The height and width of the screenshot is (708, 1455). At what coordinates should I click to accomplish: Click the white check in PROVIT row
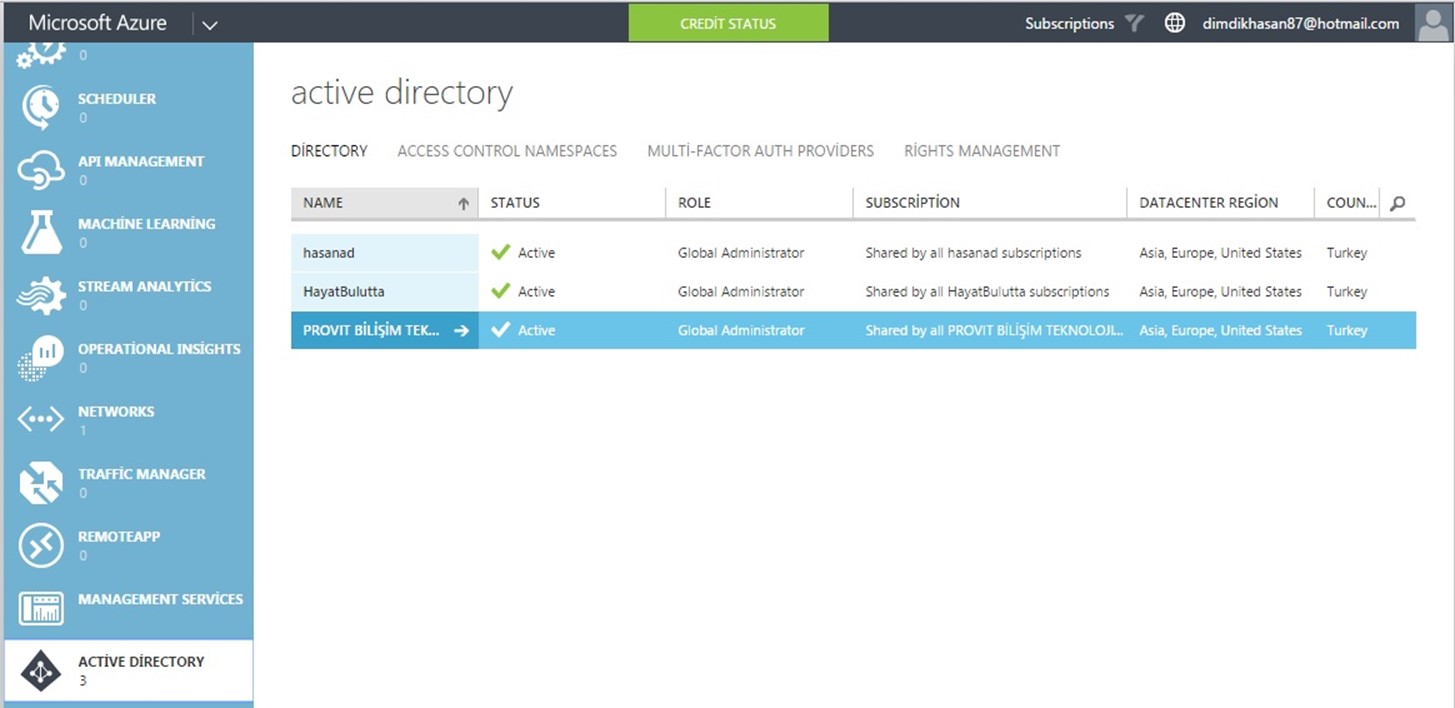[501, 330]
